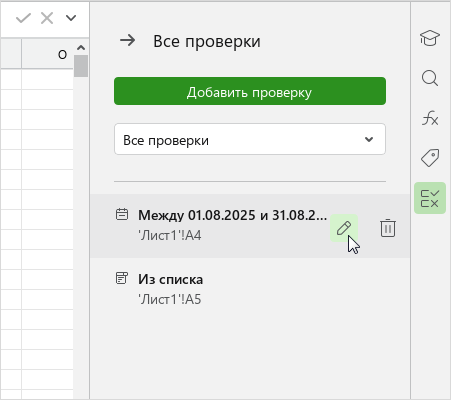
Task: Click the Добавить проверку button
Action: coord(250,91)
